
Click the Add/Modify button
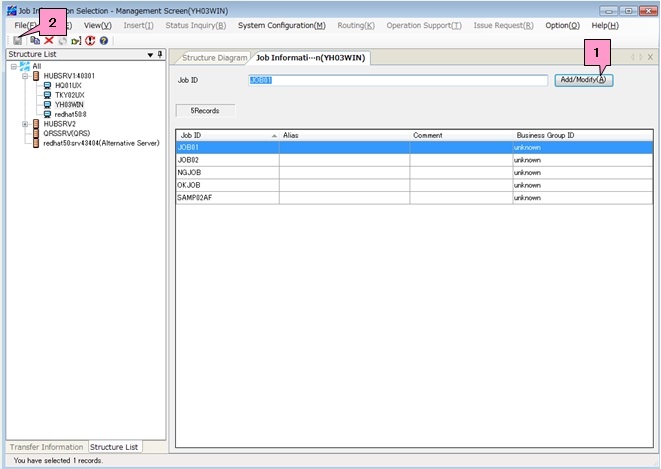583,80
